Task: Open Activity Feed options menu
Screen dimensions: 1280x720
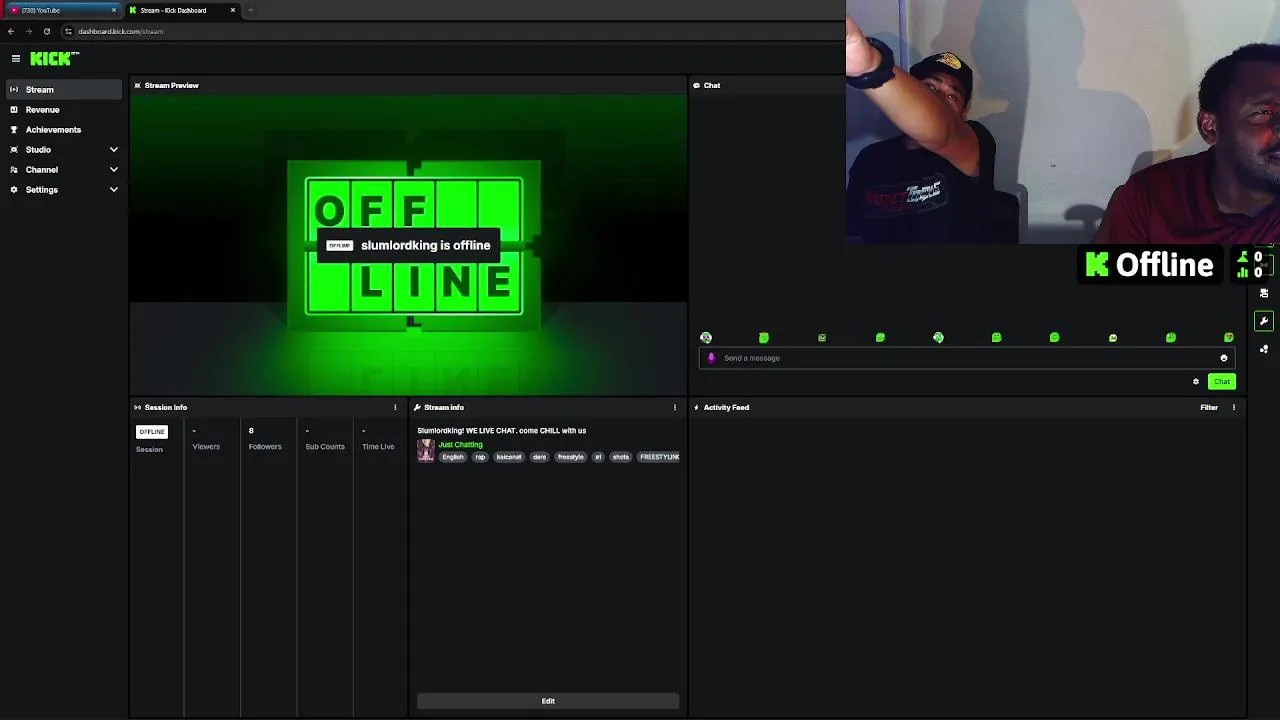Action: [x=1233, y=407]
